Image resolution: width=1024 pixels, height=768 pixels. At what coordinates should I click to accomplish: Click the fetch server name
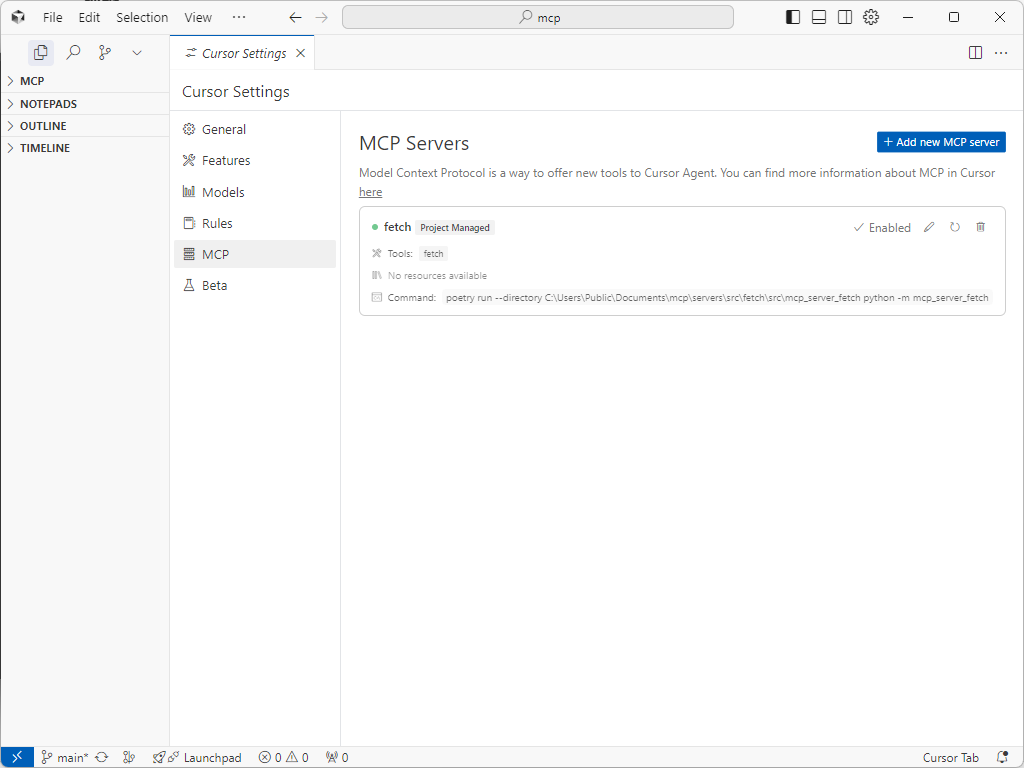pyautogui.click(x=397, y=227)
